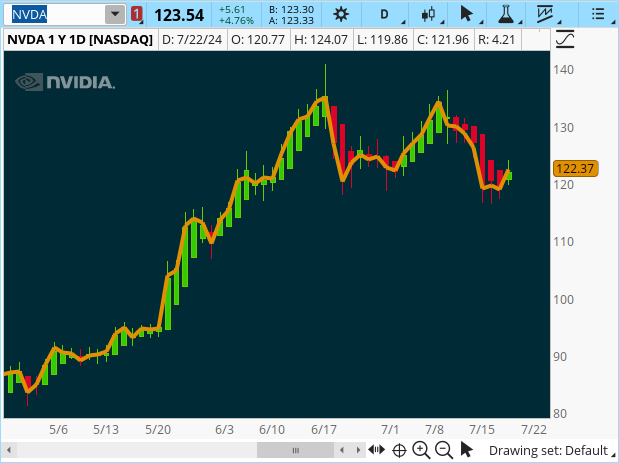619x463 pixels.
Task: Click the 140 price axis label
Action: 564,70
